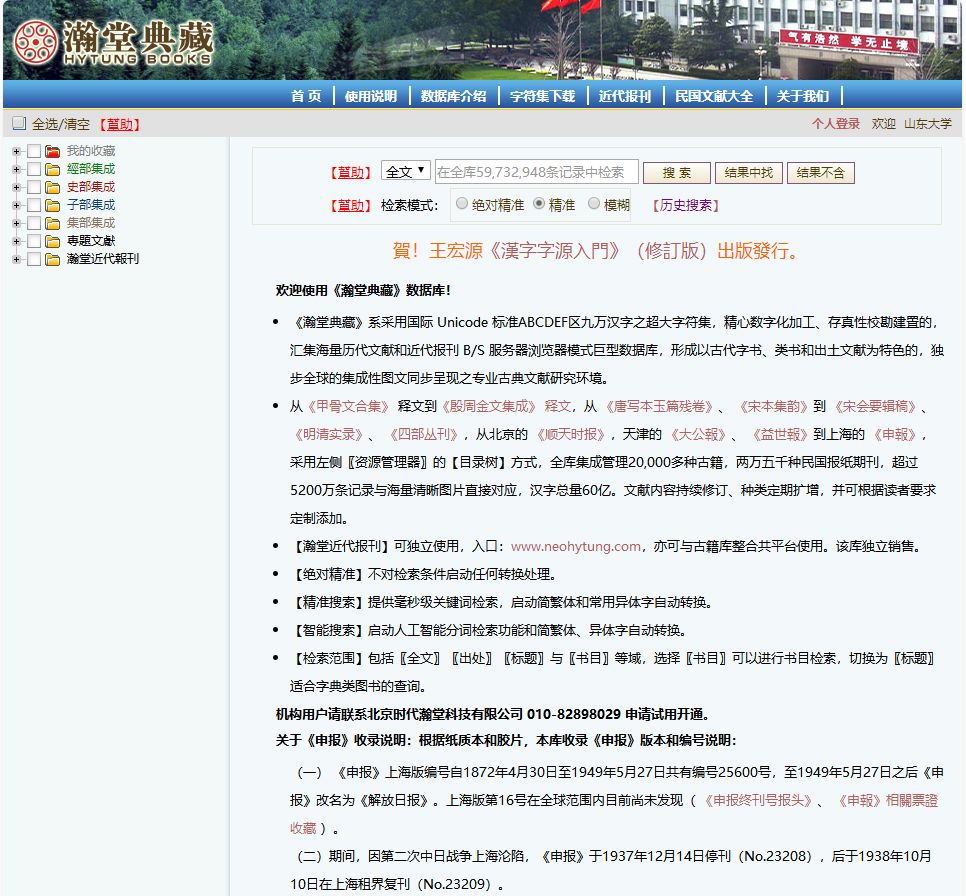The width and height of the screenshot is (966, 896).
Task: Open the 《唐写本玉篇残卷》 link
Action: click(x=659, y=407)
